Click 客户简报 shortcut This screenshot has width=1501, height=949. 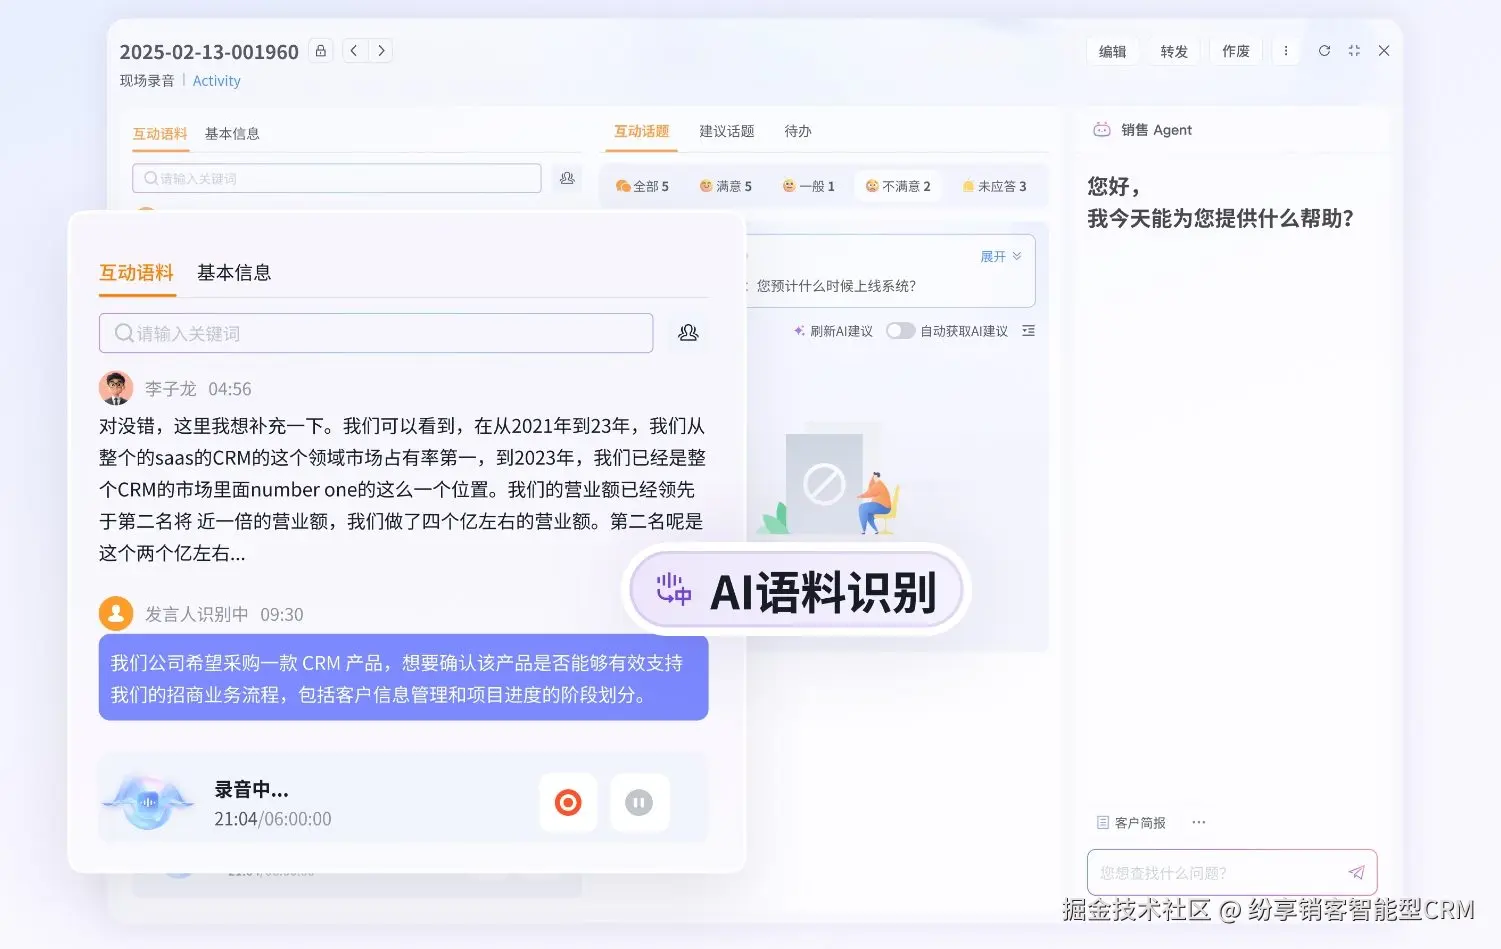coord(1131,822)
